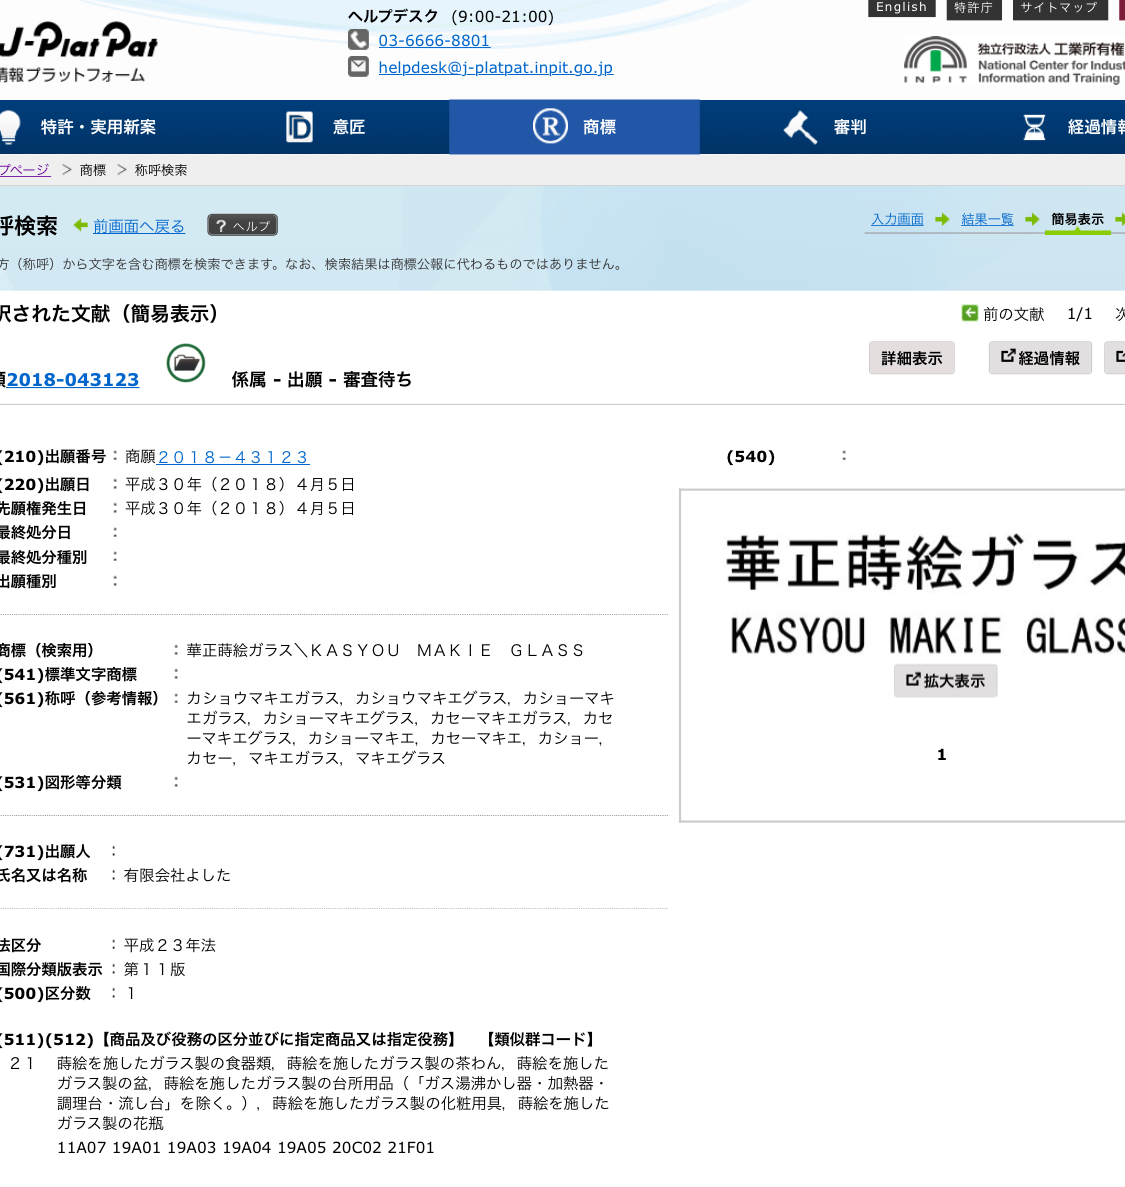This screenshot has height=1187, width=1125.
Task: Click the green previous-document arrow icon
Action: pos(969,313)
